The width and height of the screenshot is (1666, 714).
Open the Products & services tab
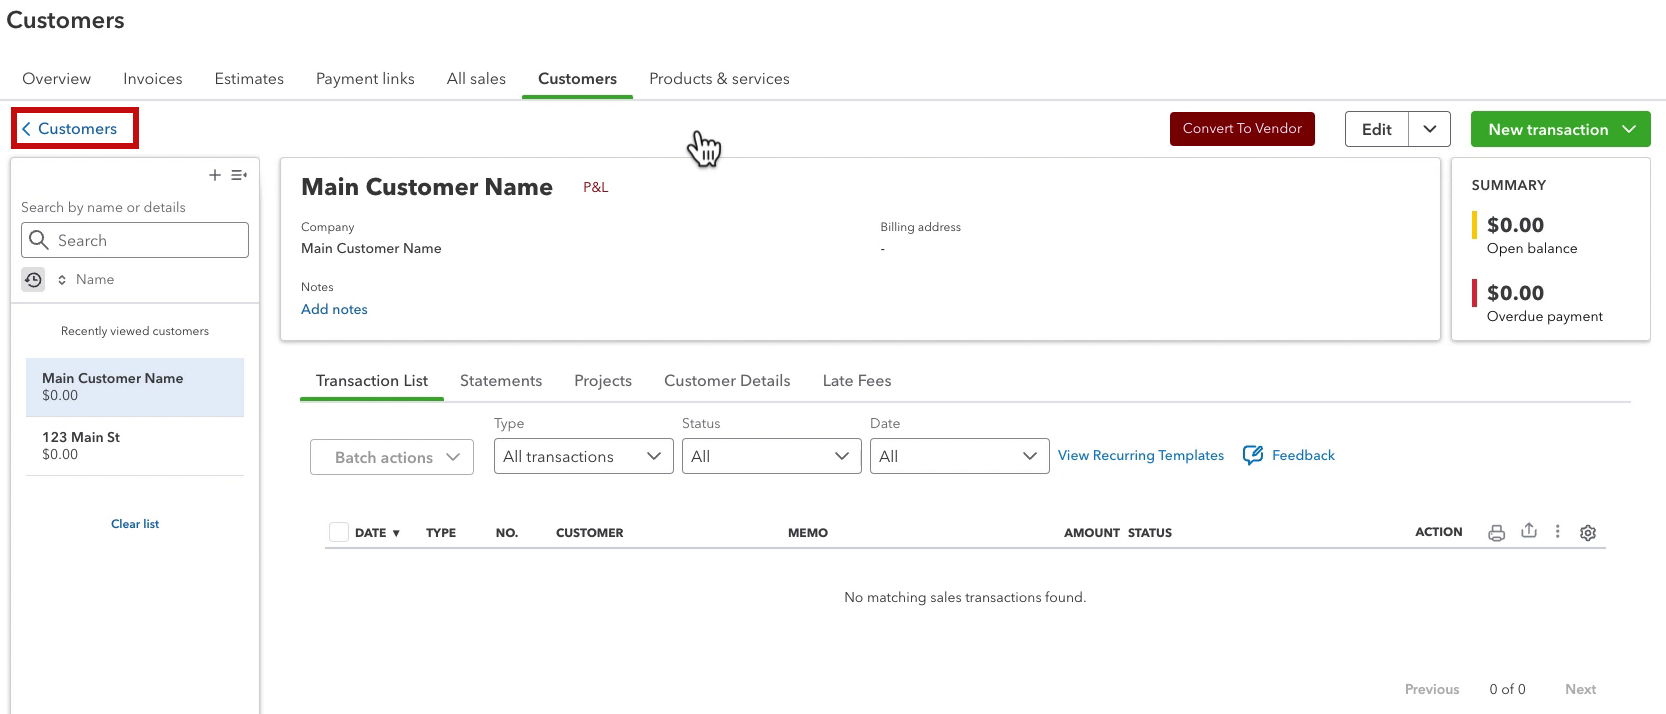(x=719, y=79)
